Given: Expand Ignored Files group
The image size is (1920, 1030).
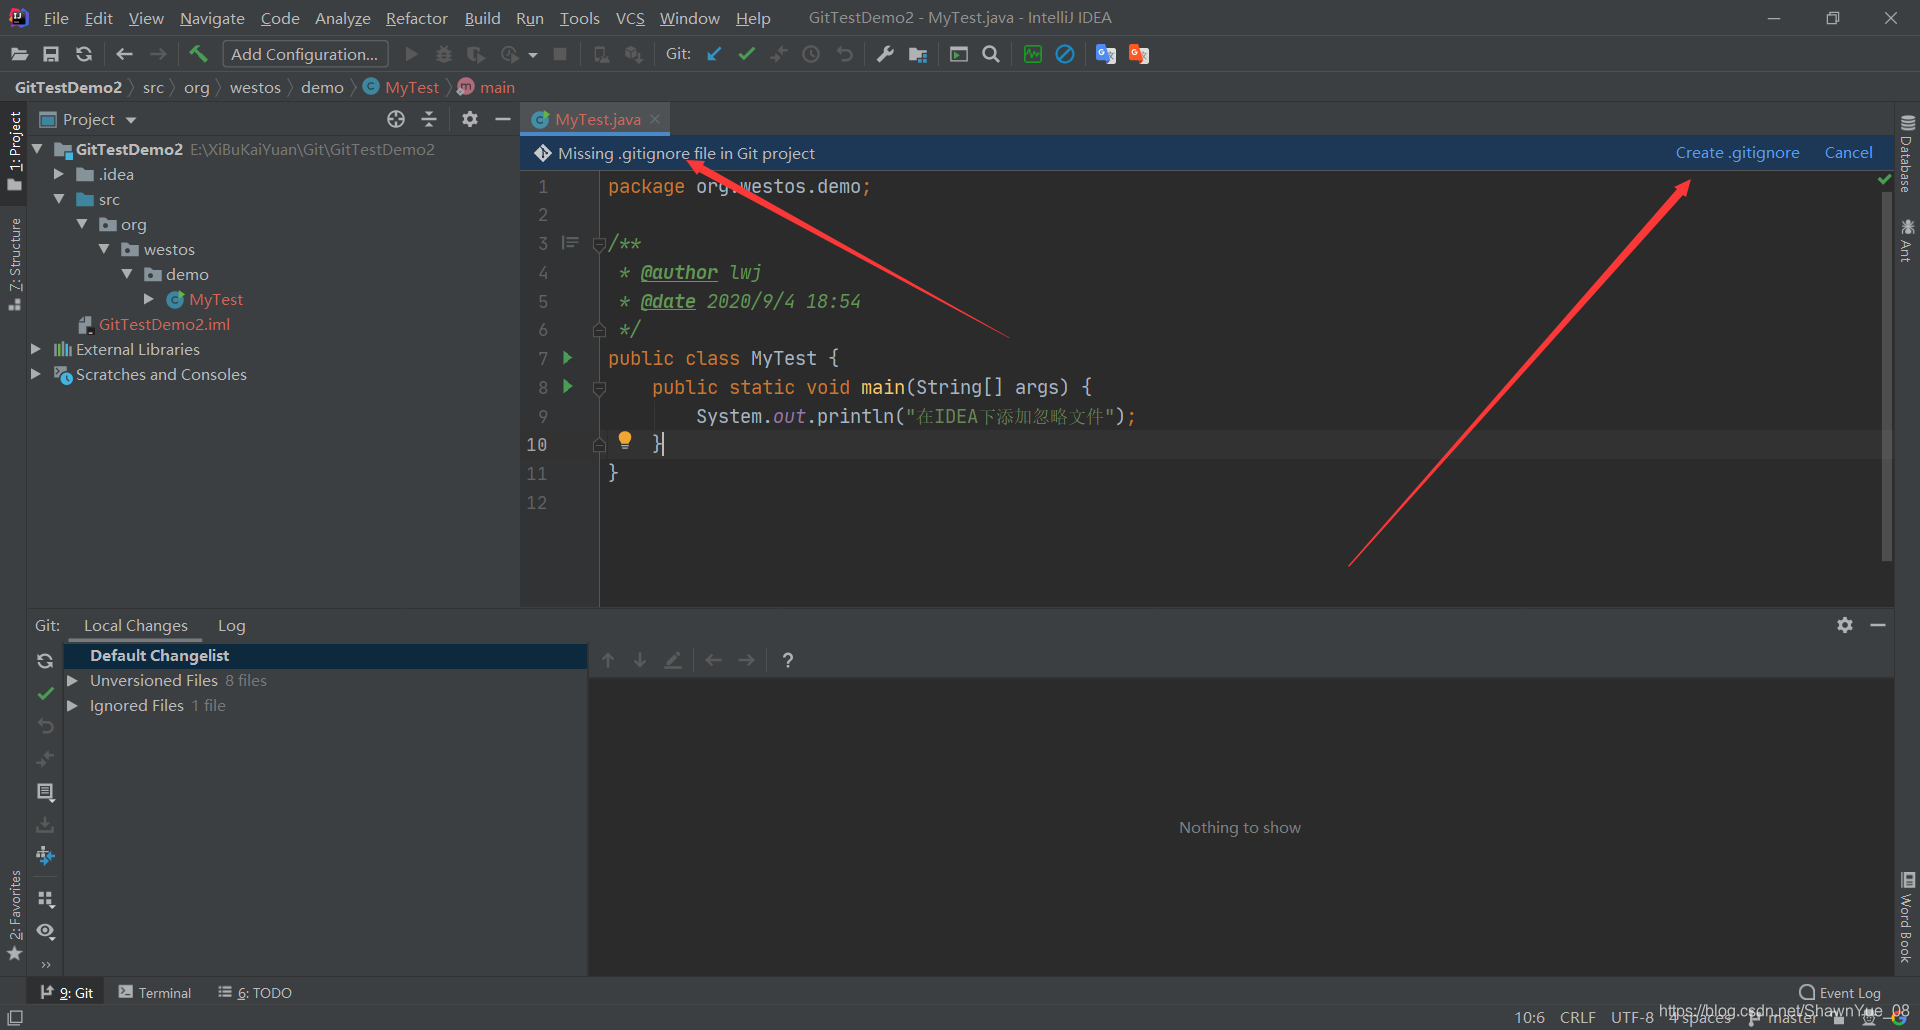Looking at the screenshot, I should pos(72,705).
